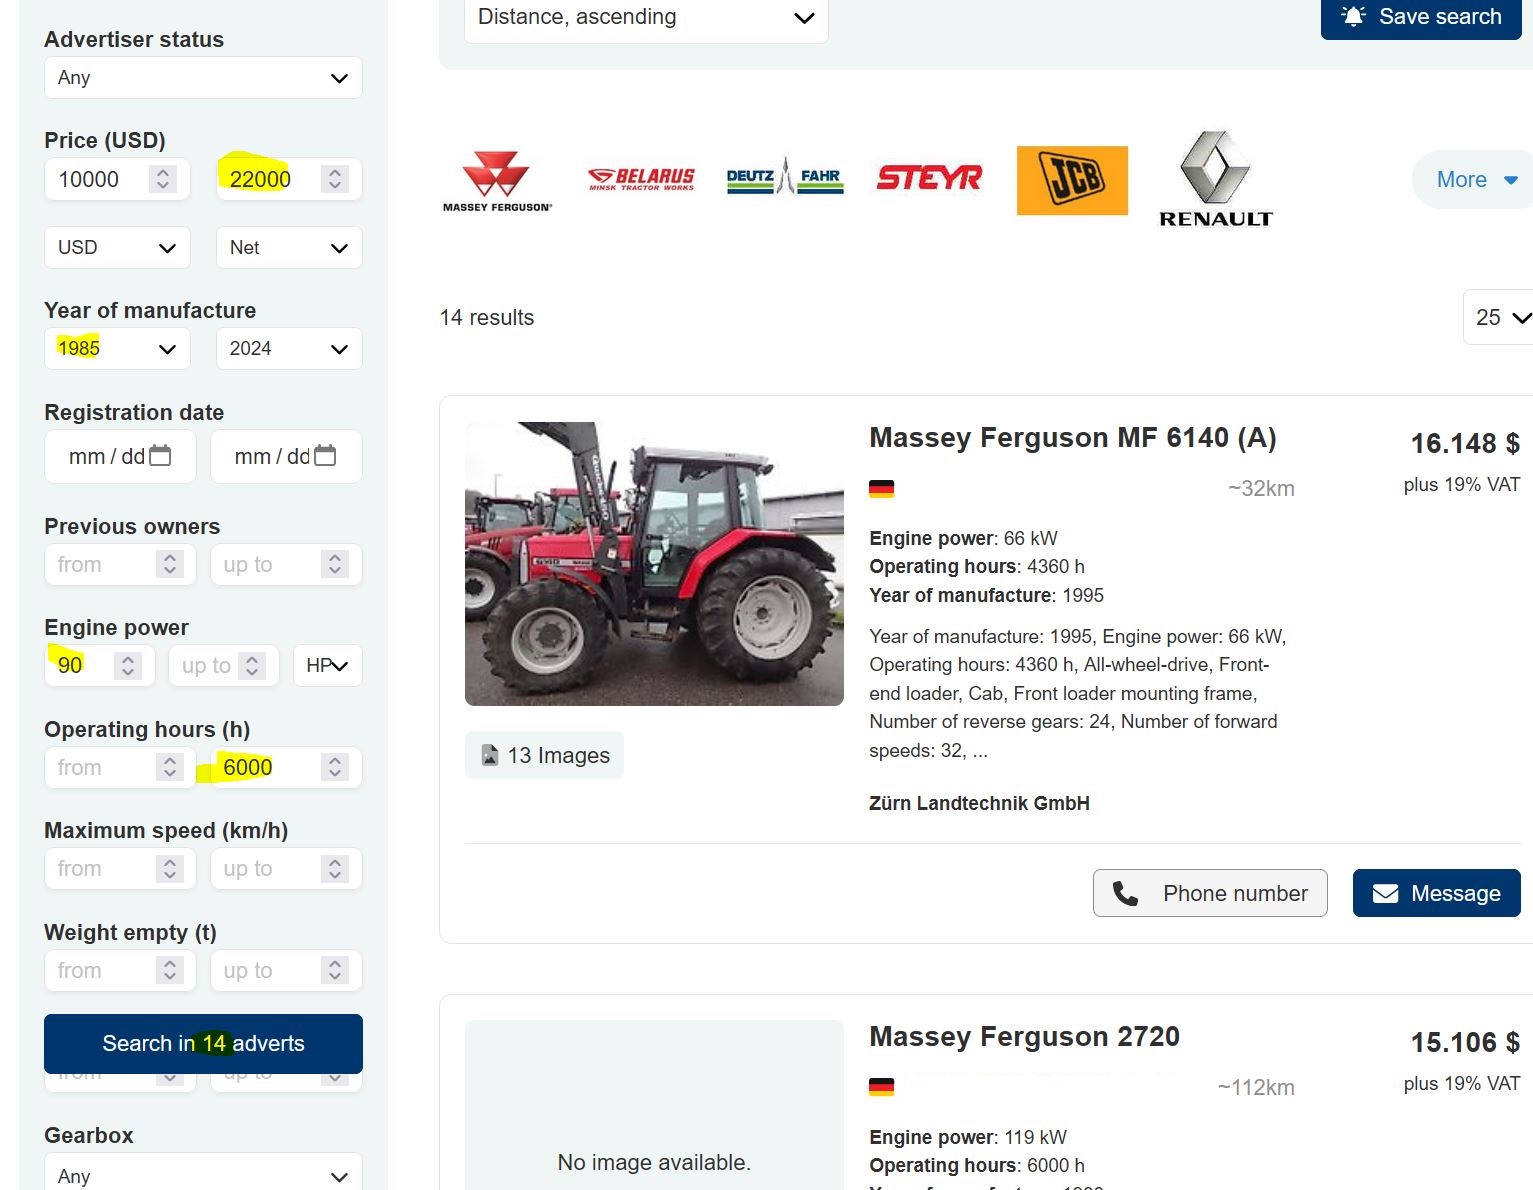Screen dimensions: 1533x1190
Task: Adjust engine power from stepper arrows
Action: click(127, 666)
